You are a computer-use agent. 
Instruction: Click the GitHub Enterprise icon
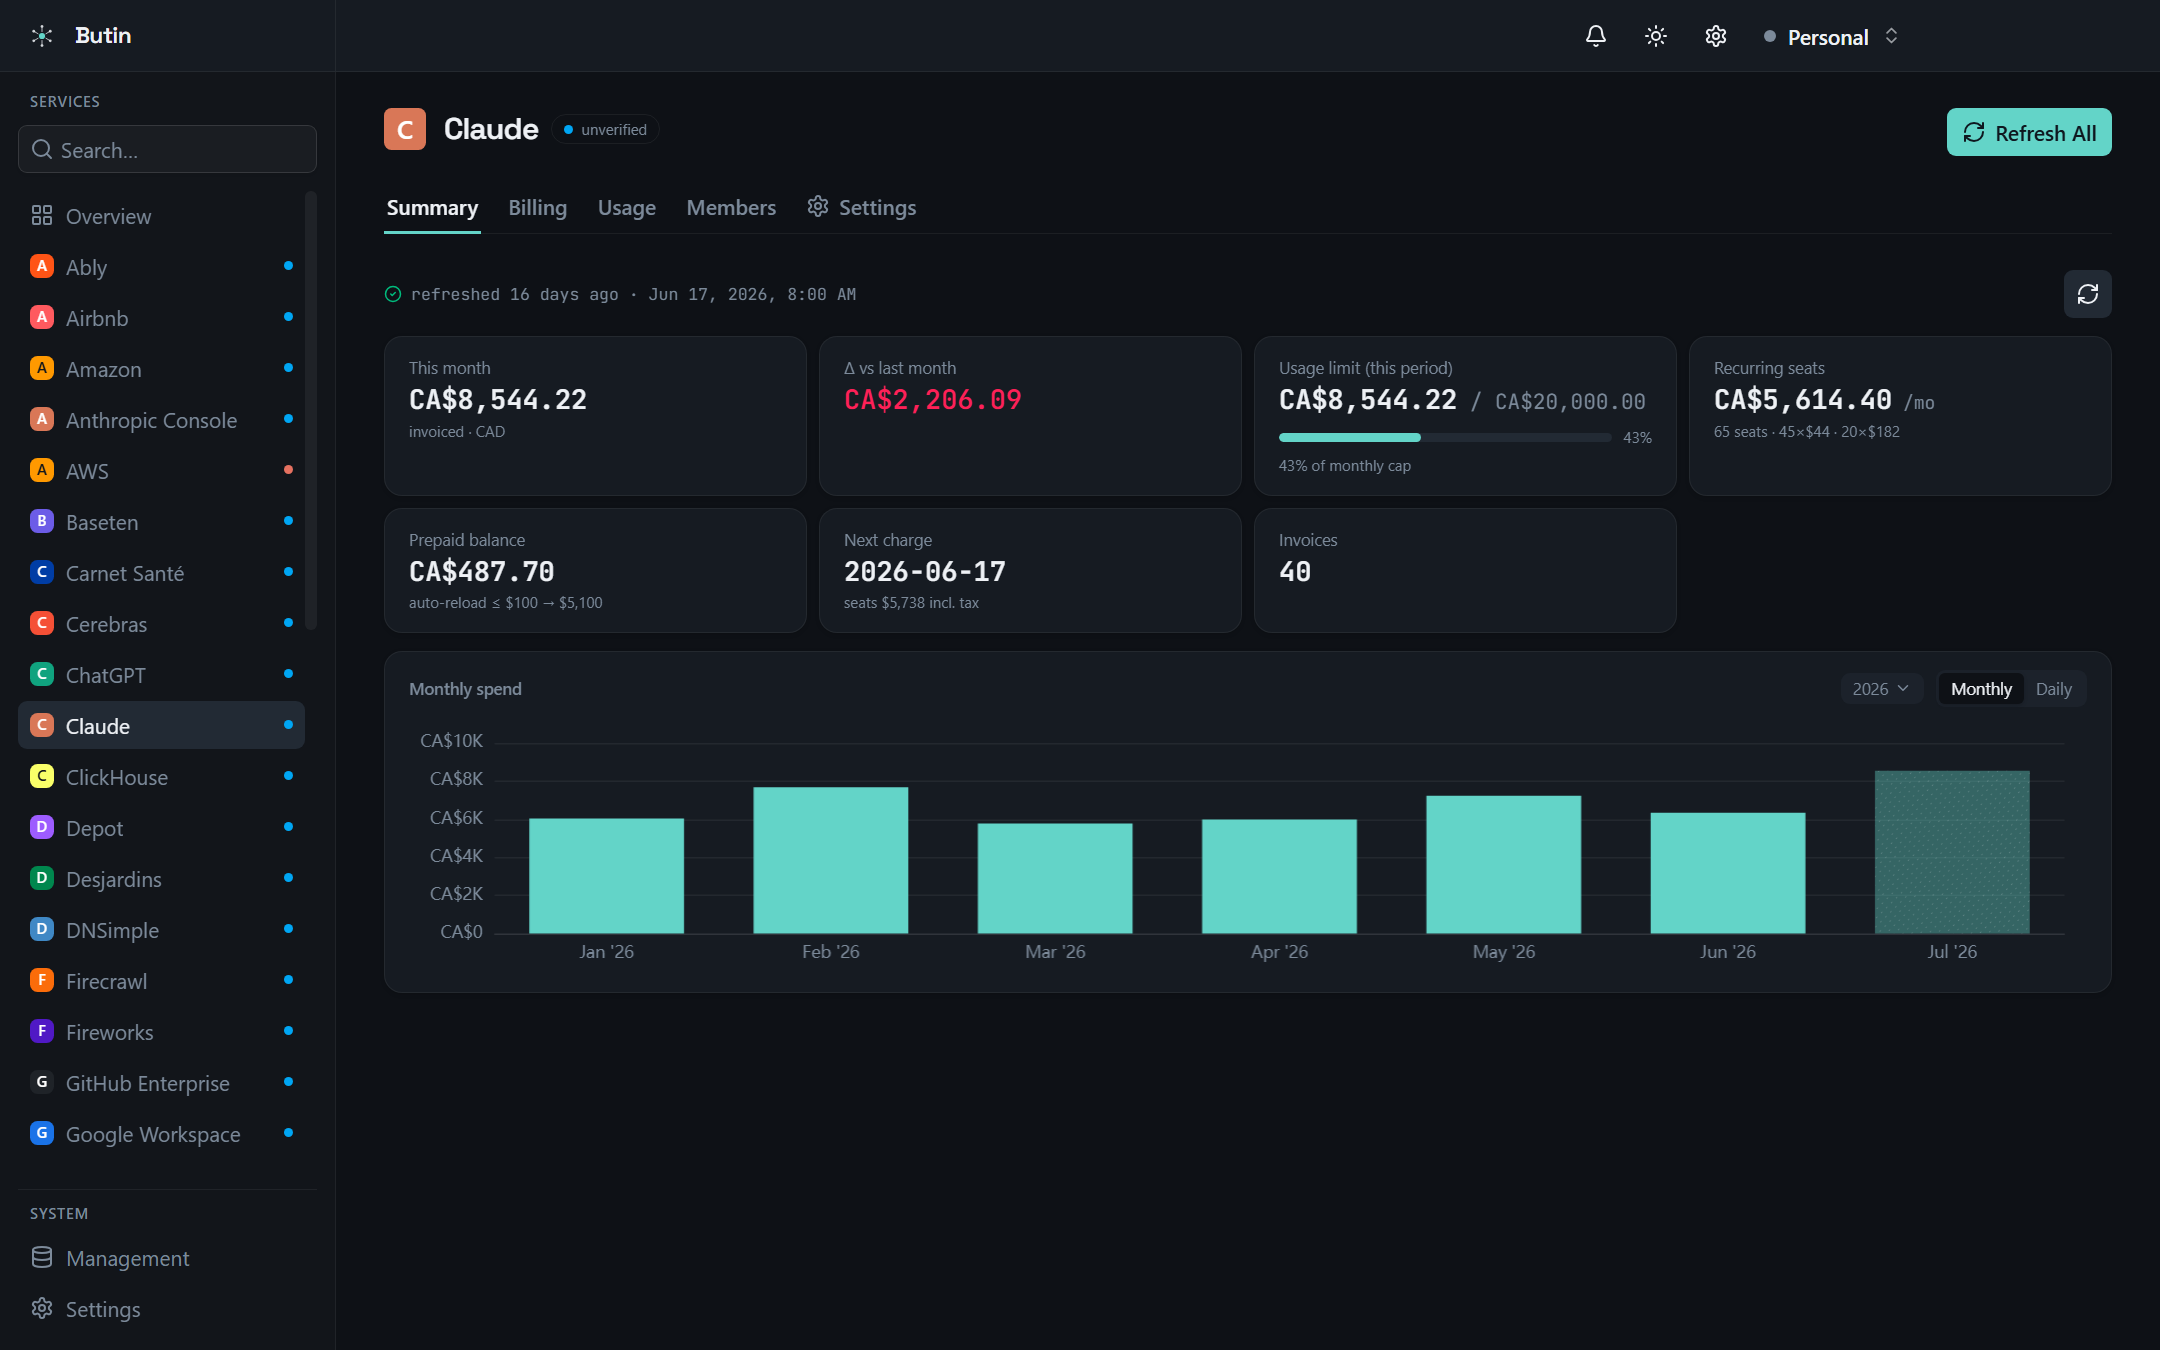click(42, 1082)
